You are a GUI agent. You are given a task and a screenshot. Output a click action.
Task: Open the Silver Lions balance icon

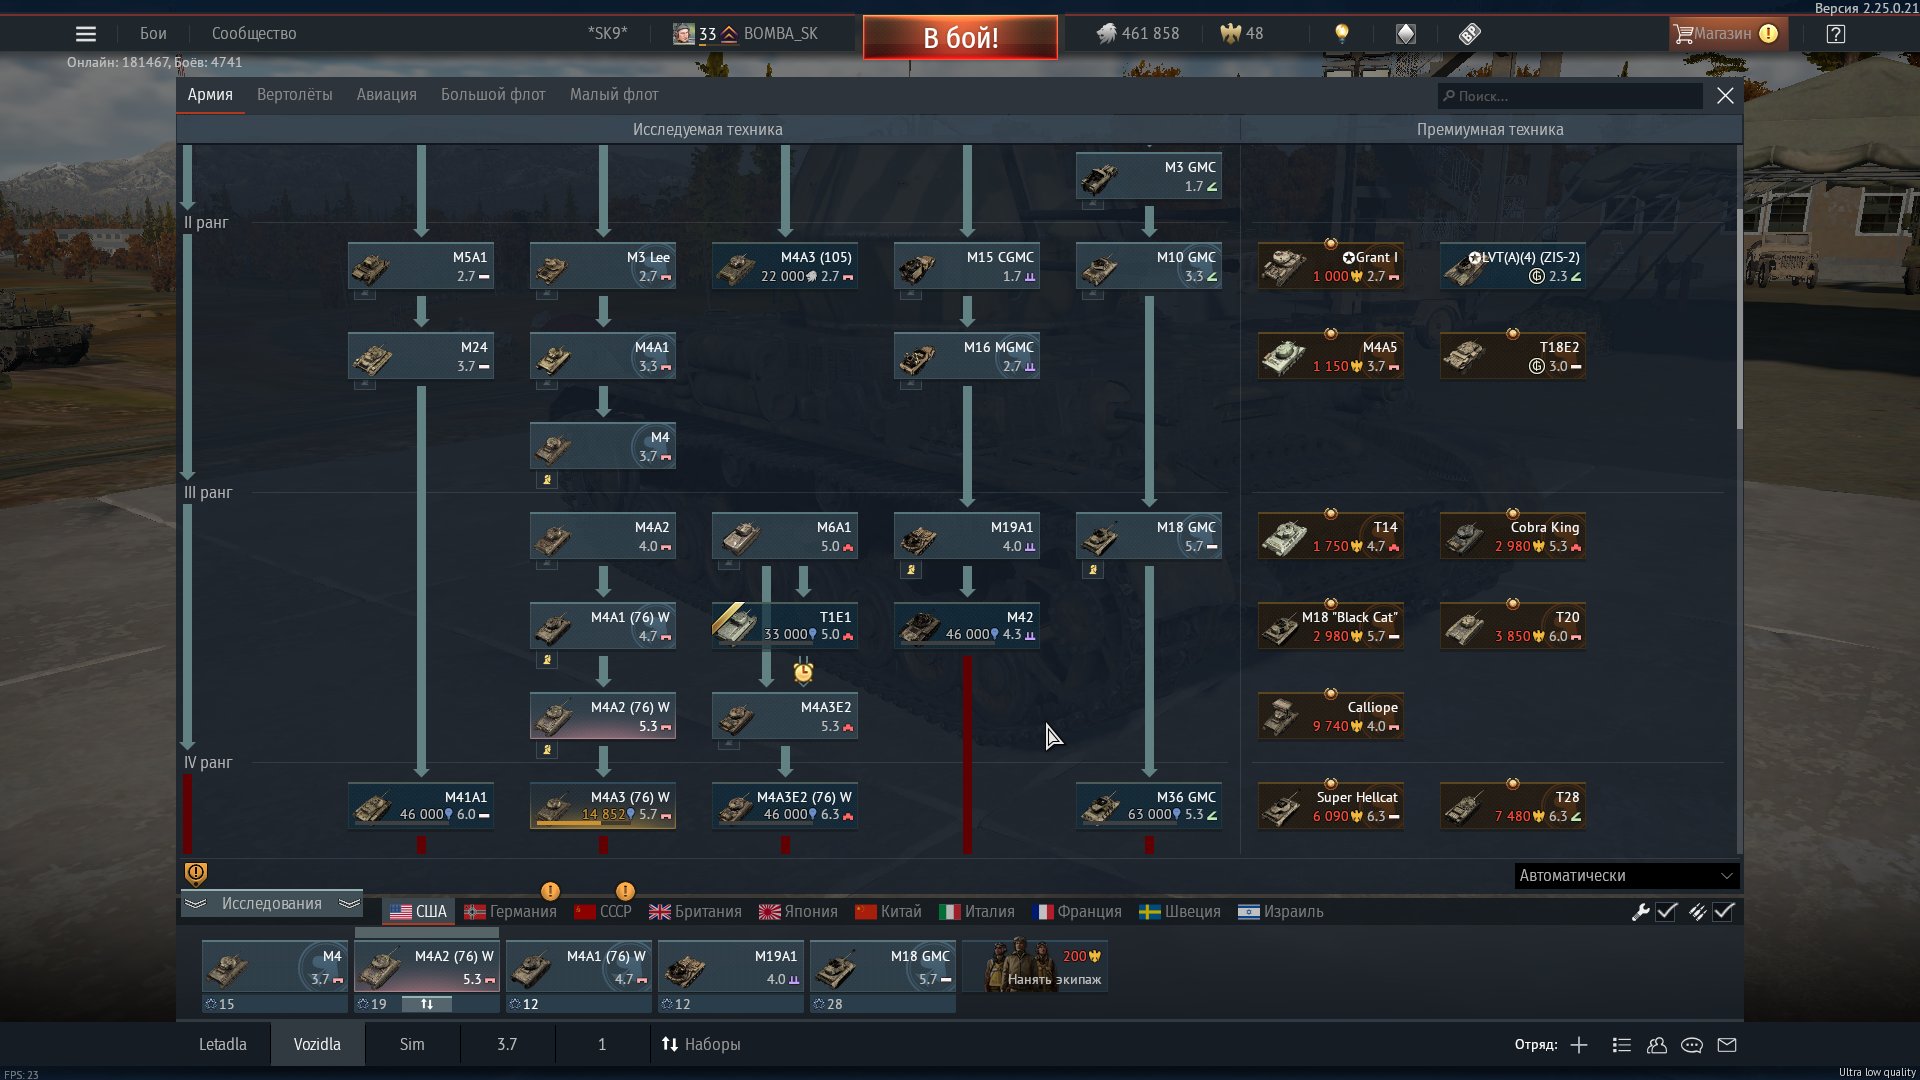point(1106,34)
